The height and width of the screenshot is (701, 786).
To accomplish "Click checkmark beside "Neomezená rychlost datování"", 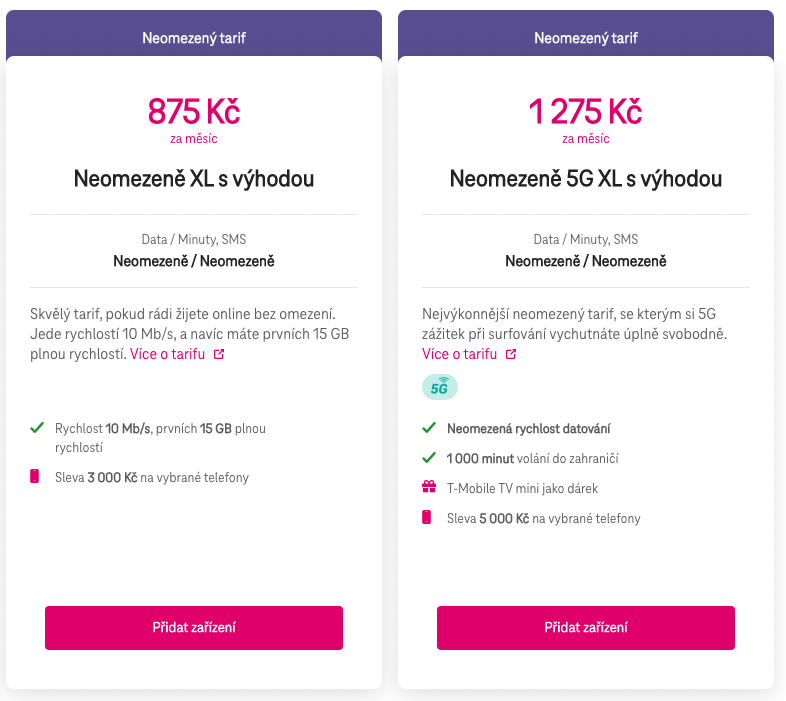I will tap(429, 428).
